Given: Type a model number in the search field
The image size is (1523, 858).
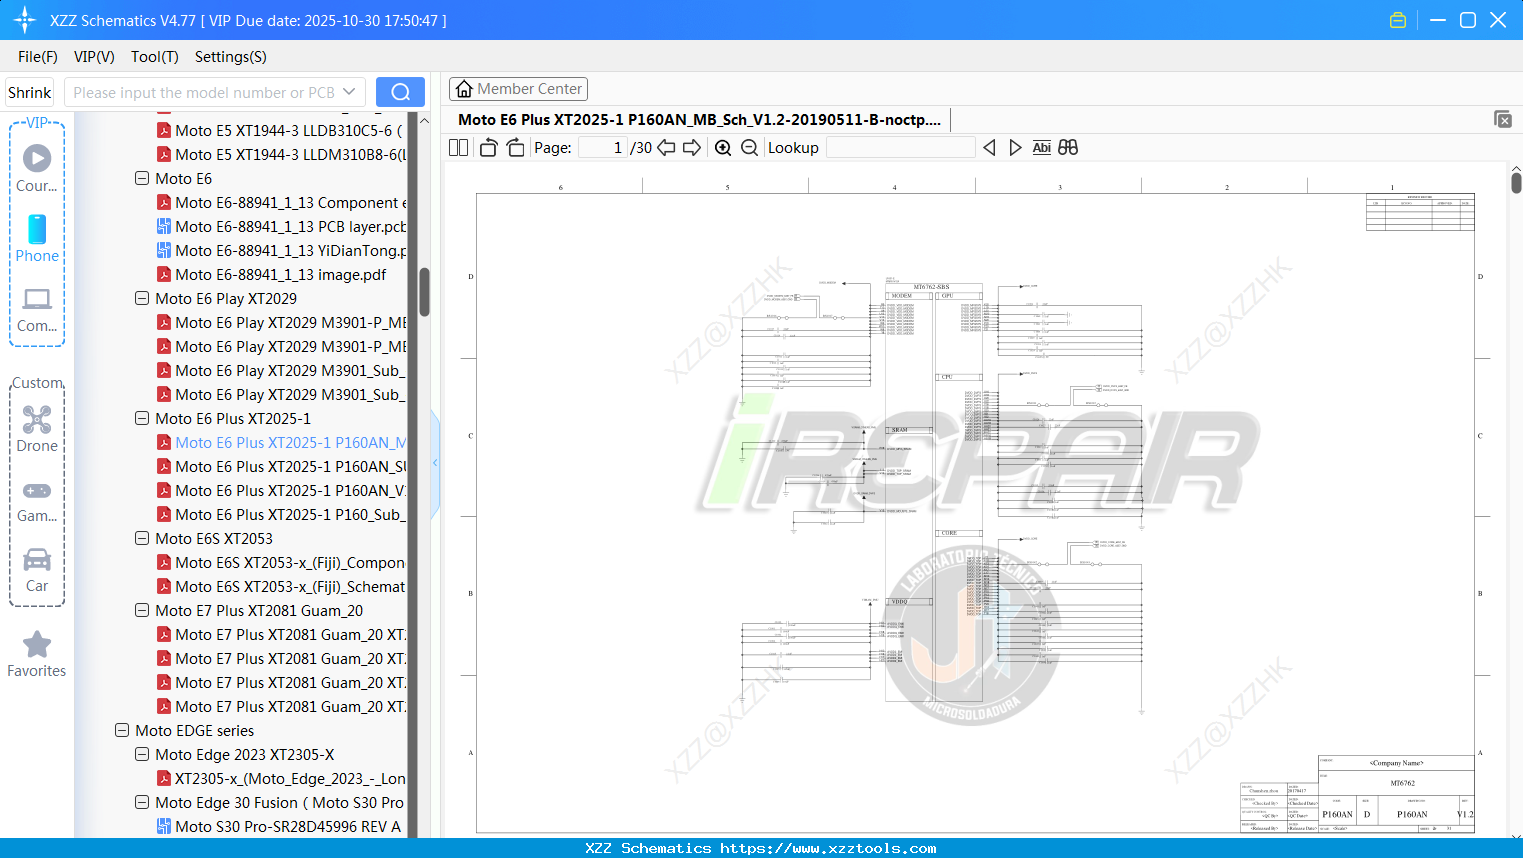Looking at the screenshot, I should [x=200, y=92].
